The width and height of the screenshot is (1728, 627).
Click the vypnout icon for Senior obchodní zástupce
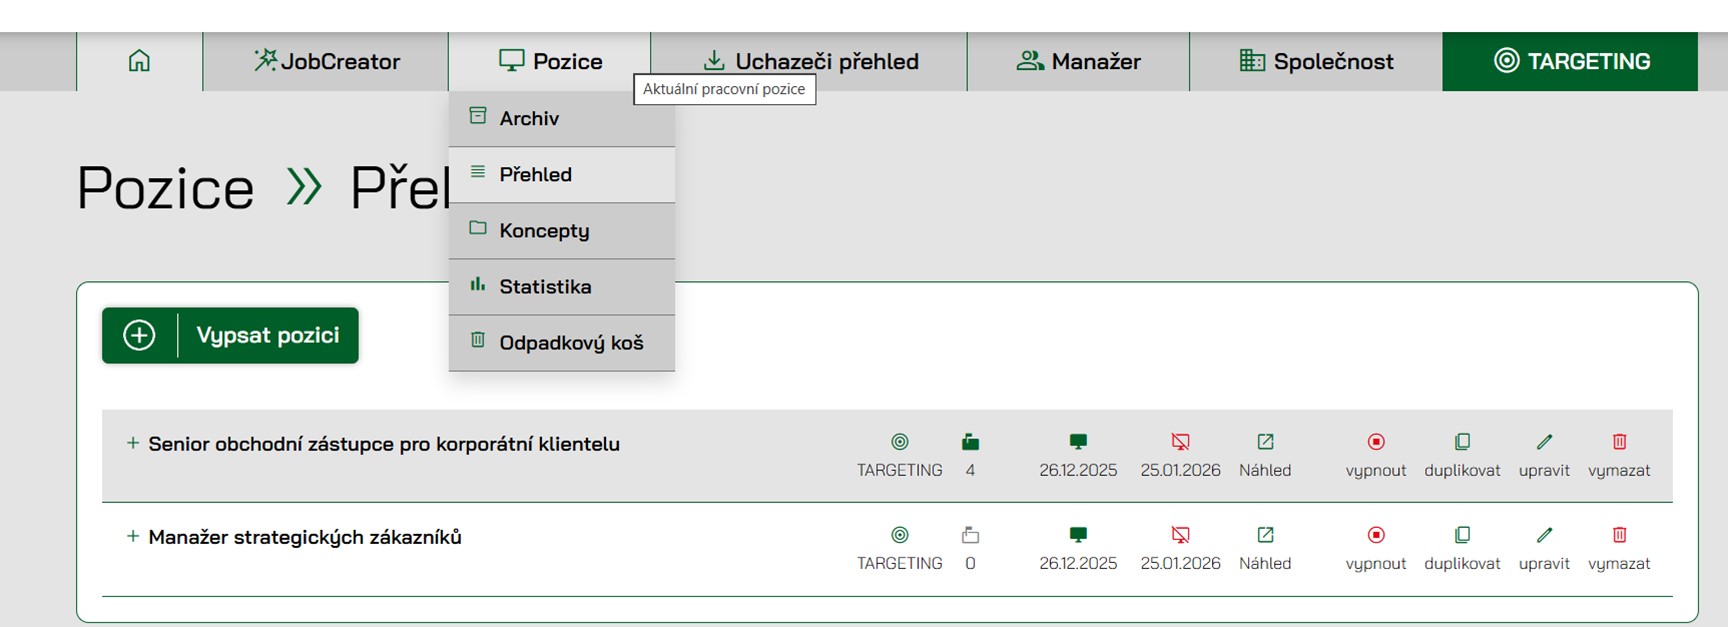pos(1375,442)
